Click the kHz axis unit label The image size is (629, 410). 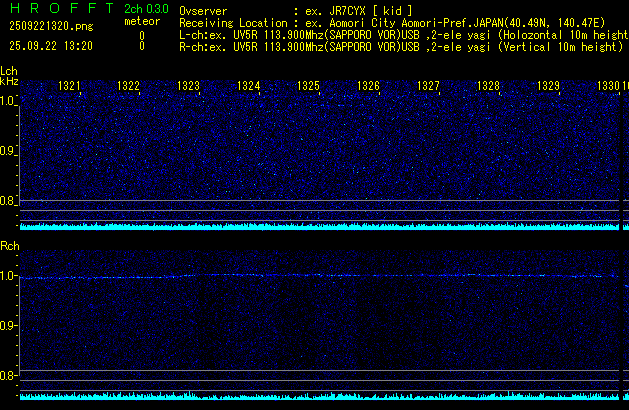(x=9, y=81)
